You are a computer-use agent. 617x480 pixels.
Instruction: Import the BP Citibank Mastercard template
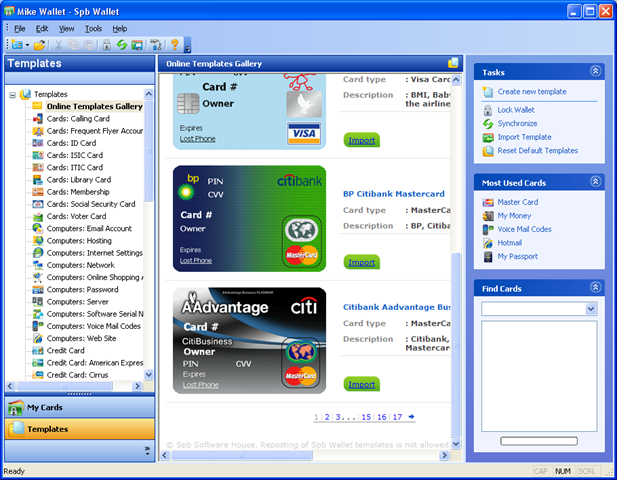362,262
